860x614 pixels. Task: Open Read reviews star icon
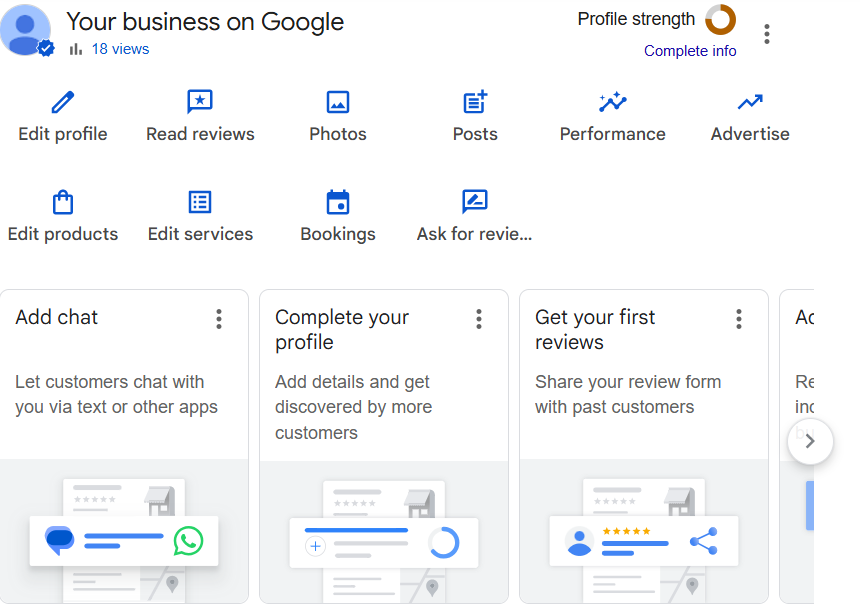click(x=200, y=102)
